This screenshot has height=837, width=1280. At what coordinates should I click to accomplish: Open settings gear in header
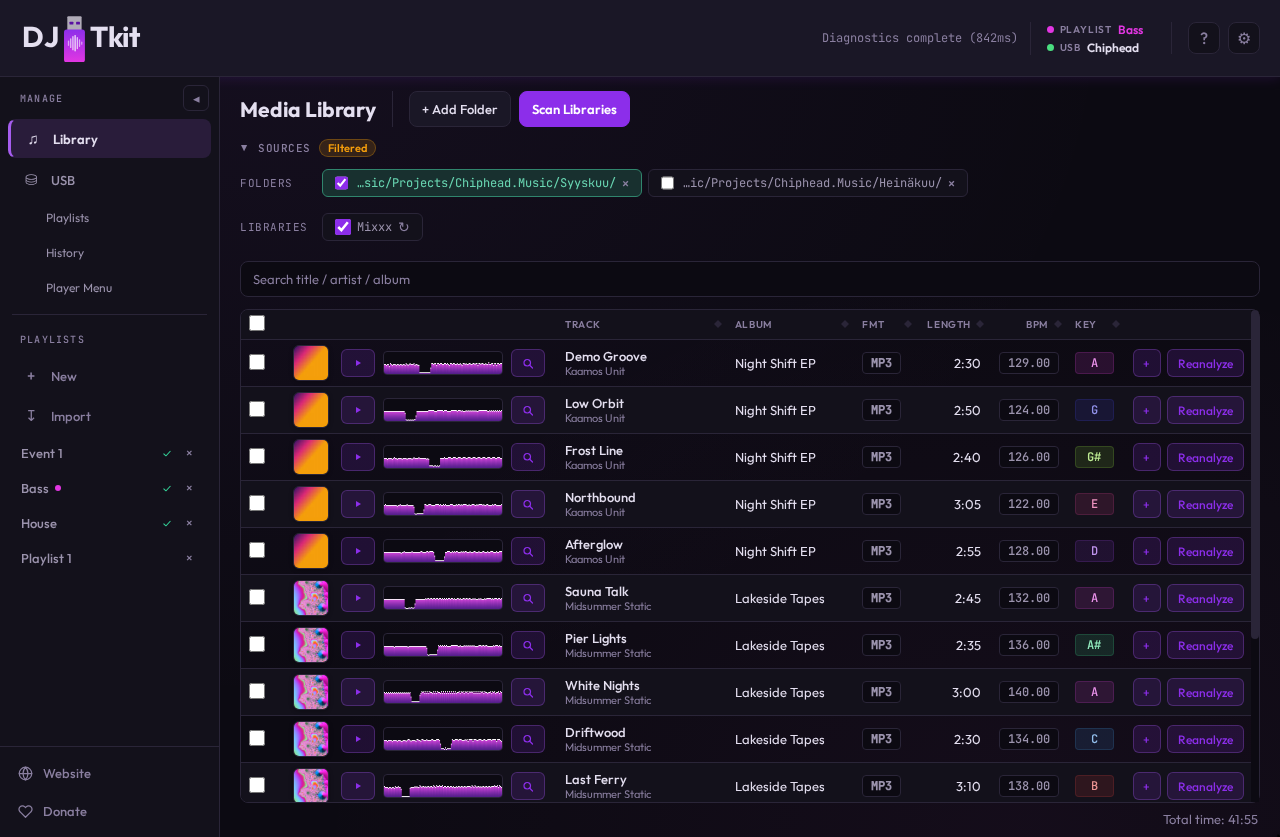click(x=1244, y=38)
